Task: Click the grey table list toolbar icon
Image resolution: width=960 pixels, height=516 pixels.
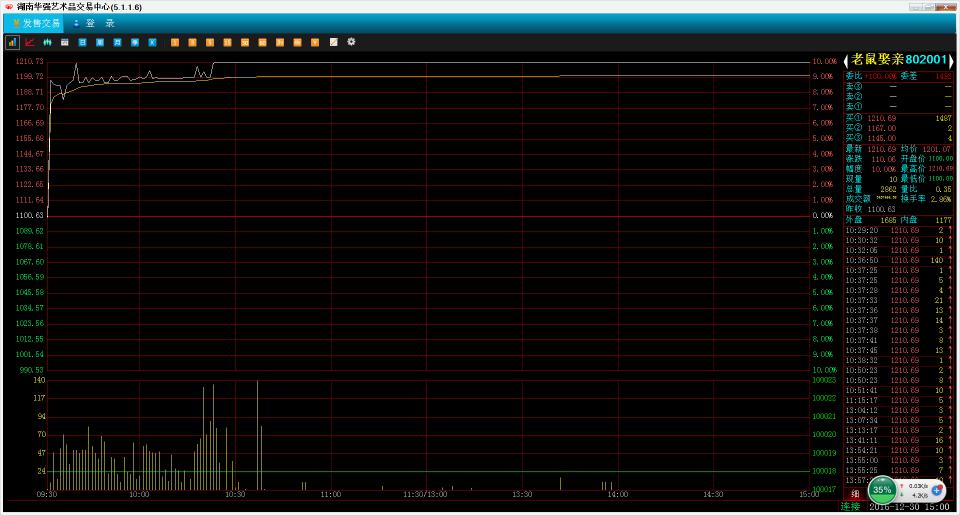Action: tap(64, 42)
